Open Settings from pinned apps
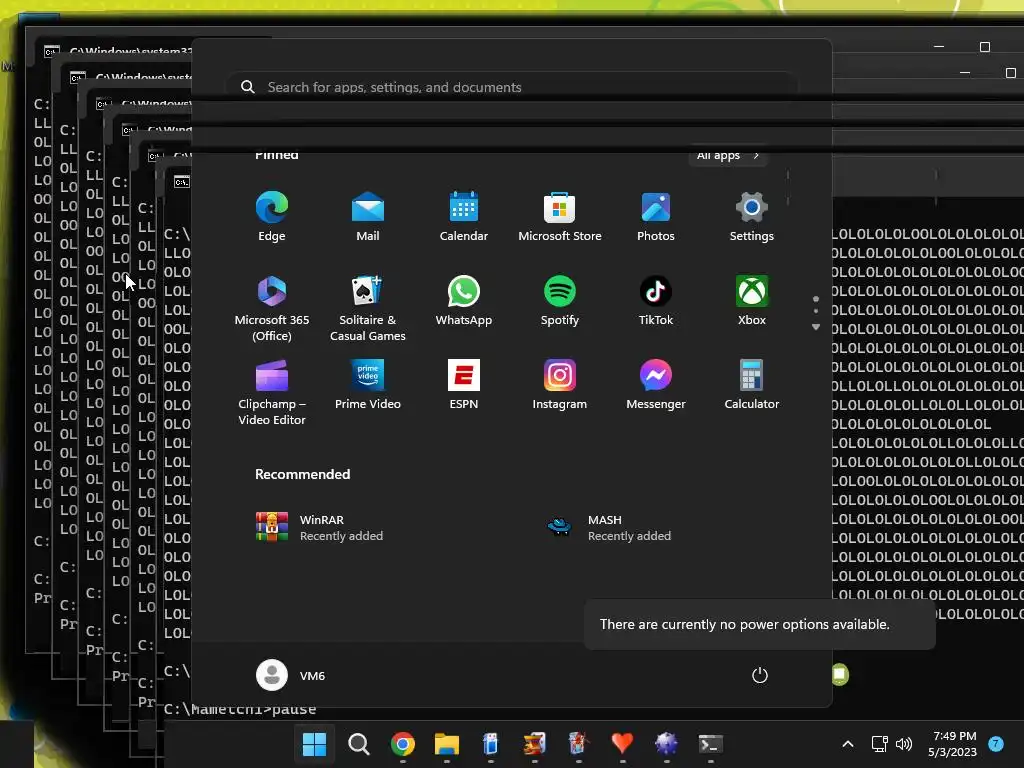Viewport: 1024px width, 768px height. [x=752, y=217]
